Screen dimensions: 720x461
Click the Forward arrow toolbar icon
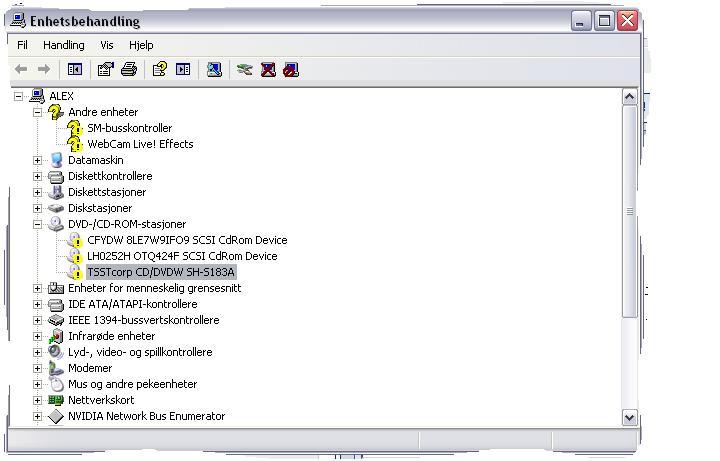point(44,69)
